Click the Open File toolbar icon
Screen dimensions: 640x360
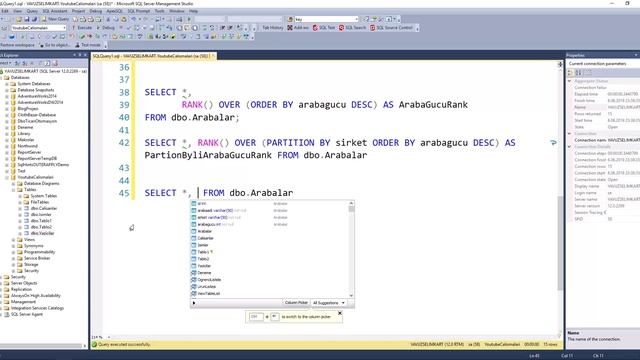click(x=19, y=19)
